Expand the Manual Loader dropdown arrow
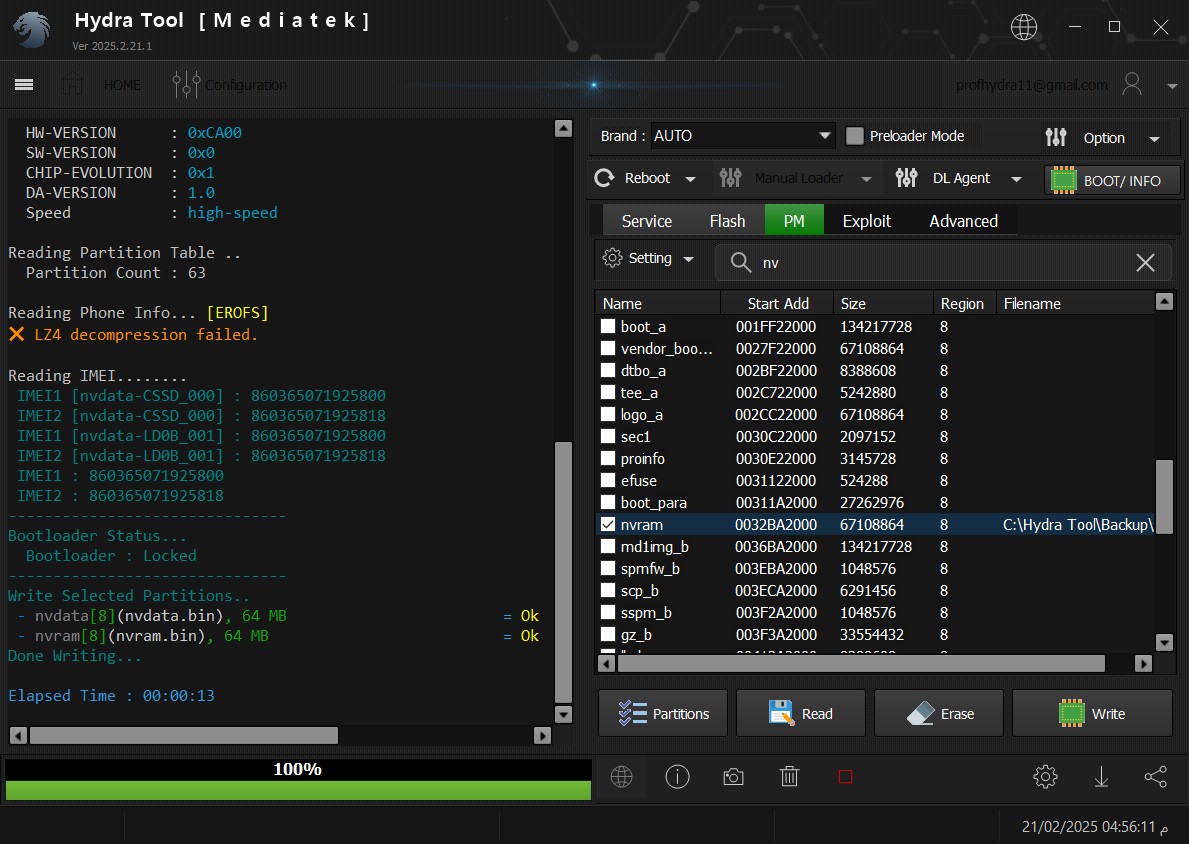The height and width of the screenshot is (844, 1189). point(866,179)
